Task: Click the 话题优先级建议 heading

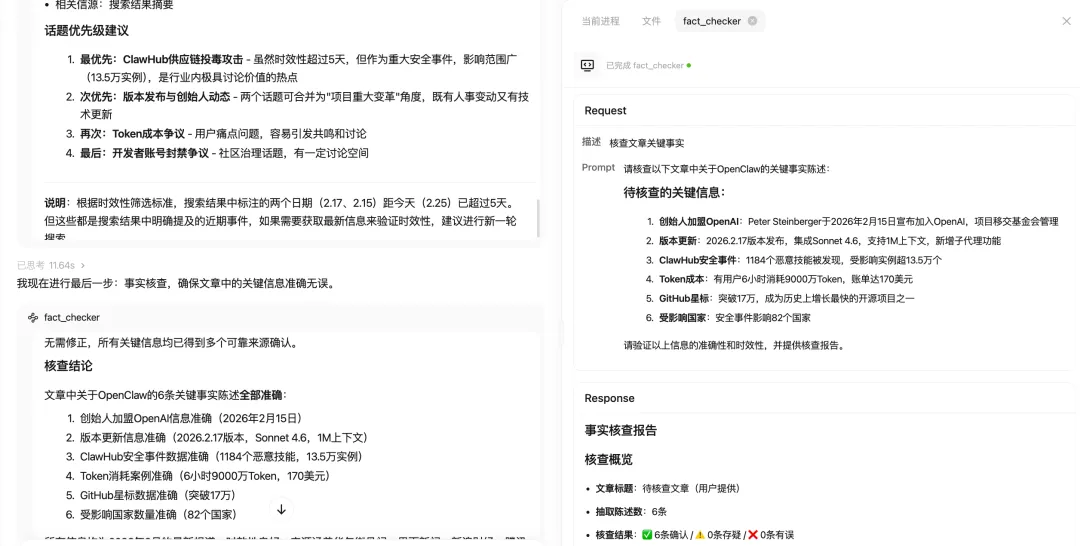Action: coord(87,31)
